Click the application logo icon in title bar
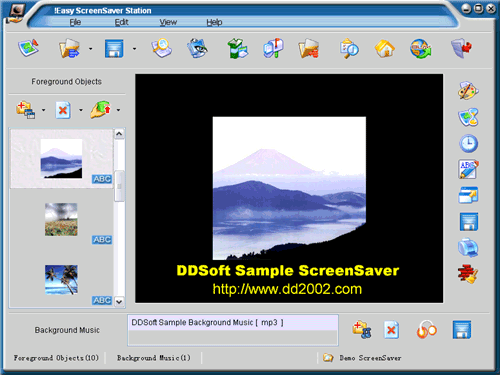This screenshot has height=375, width=500. (15, 13)
